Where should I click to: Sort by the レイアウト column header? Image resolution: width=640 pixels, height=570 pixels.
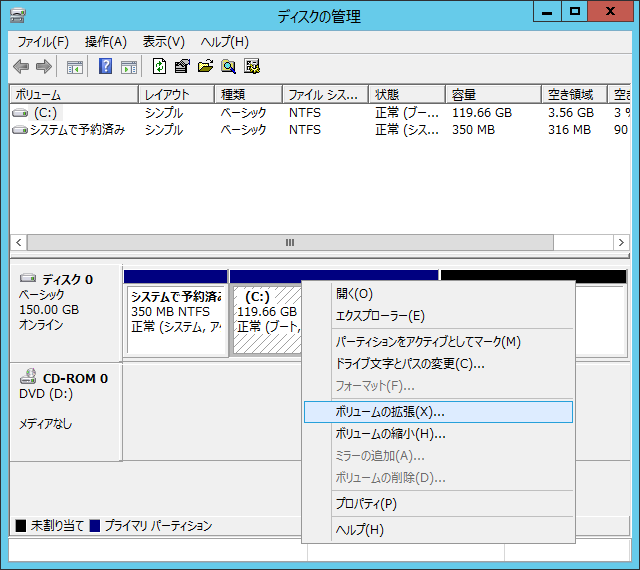point(177,95)
